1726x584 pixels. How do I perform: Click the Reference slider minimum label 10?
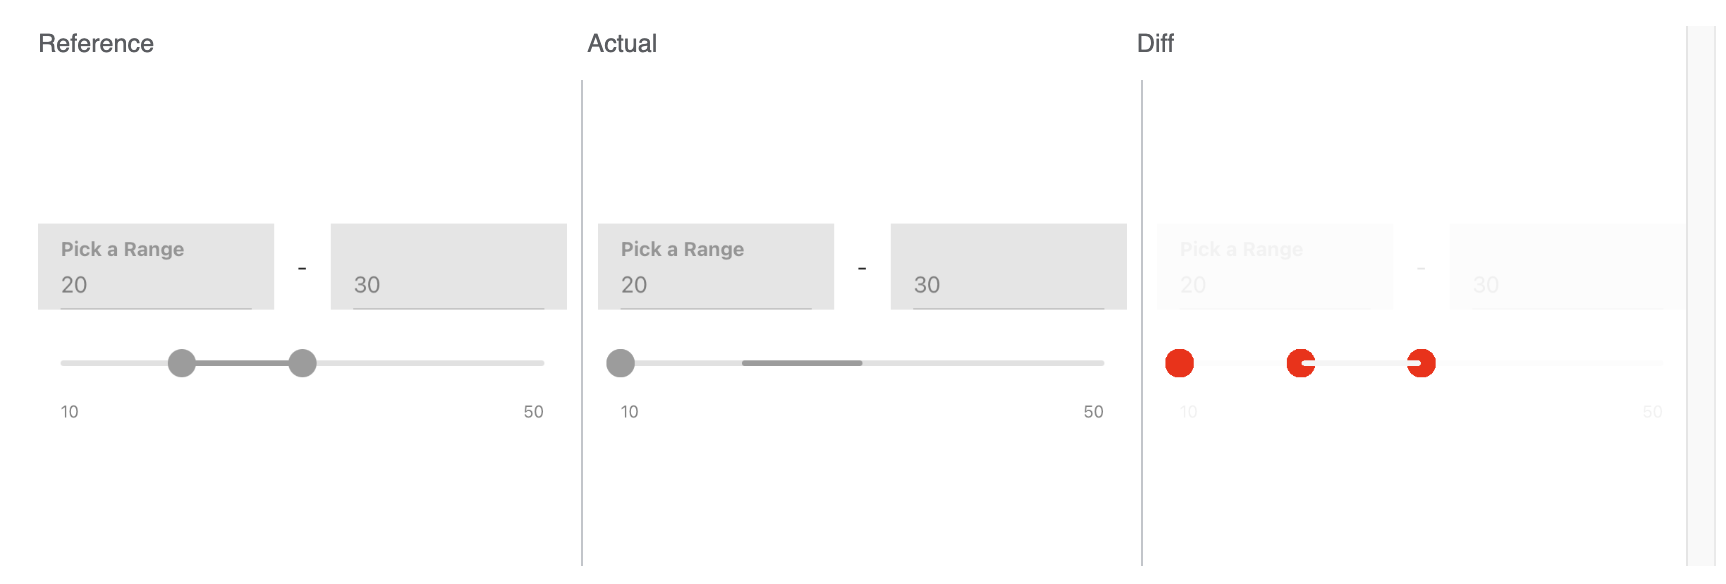(x=70, y=412)
